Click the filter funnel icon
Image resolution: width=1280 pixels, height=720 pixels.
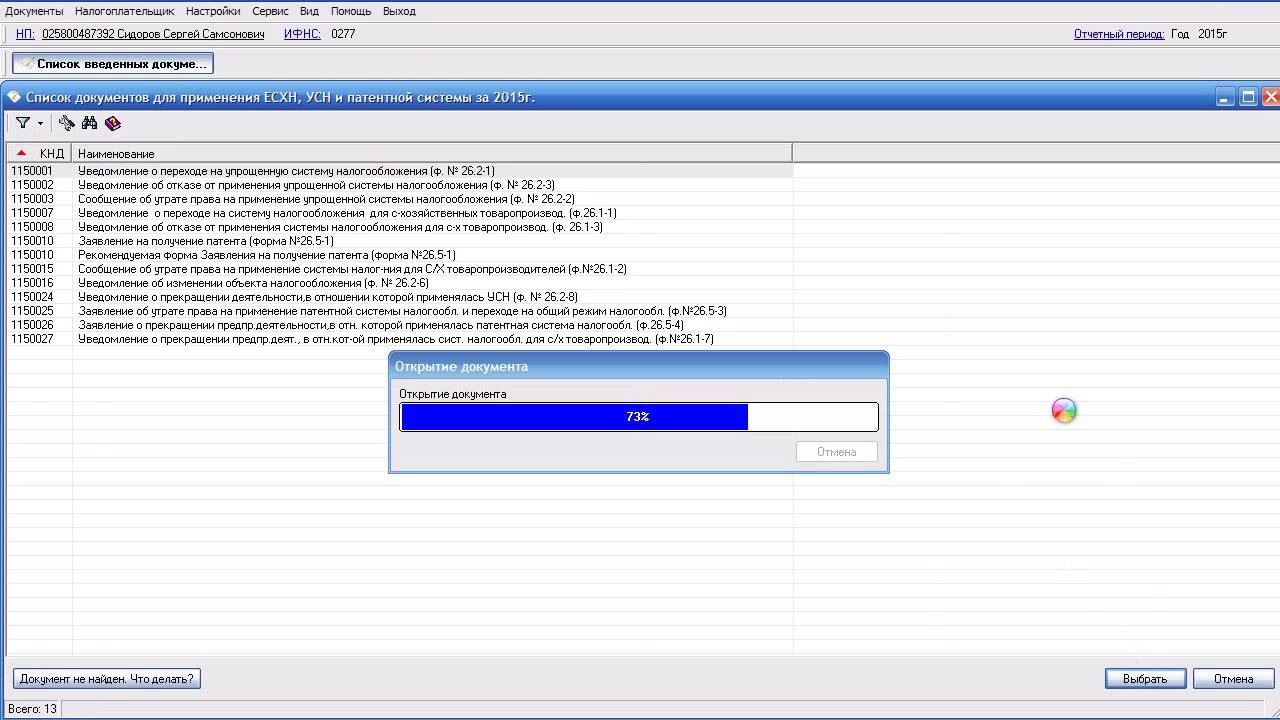click(x=22, y=123)
